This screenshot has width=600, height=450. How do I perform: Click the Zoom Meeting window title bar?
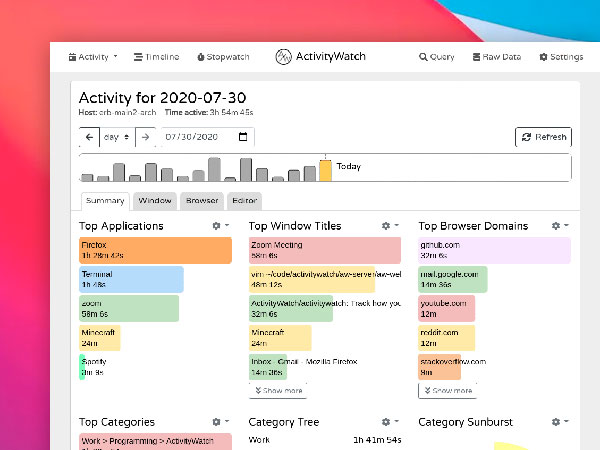[x=325, y=250]
